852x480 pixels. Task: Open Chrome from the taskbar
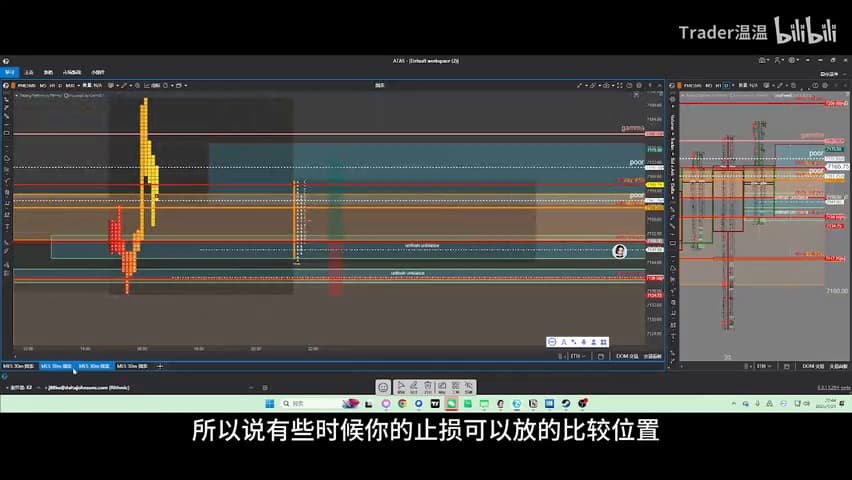point(402,403)
